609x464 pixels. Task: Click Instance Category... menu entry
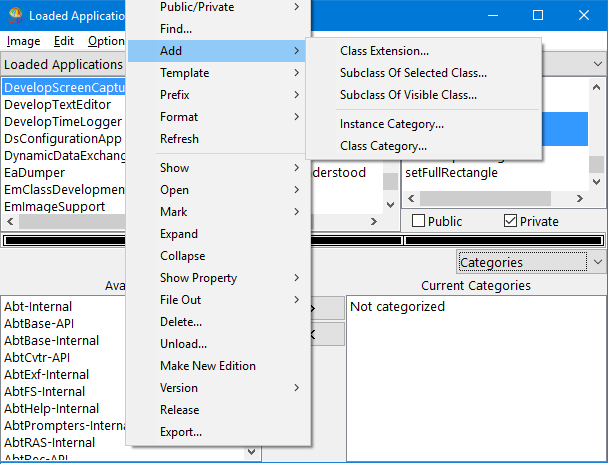point(391,124)
